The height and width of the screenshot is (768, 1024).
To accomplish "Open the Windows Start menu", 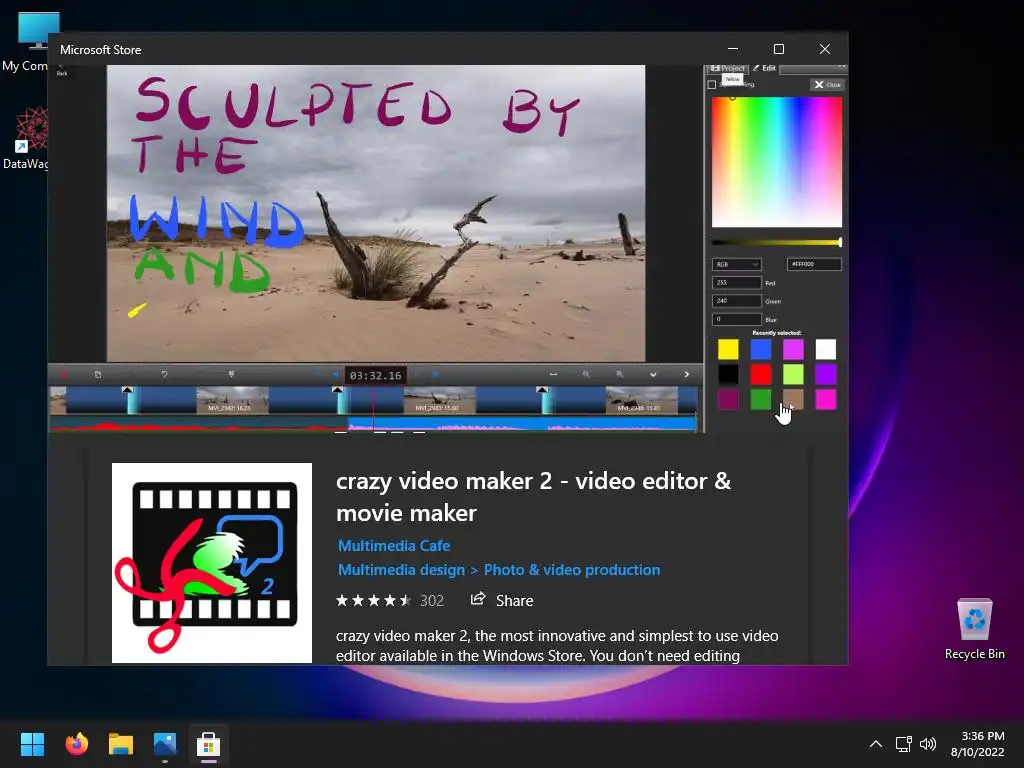I will (32, 744).
